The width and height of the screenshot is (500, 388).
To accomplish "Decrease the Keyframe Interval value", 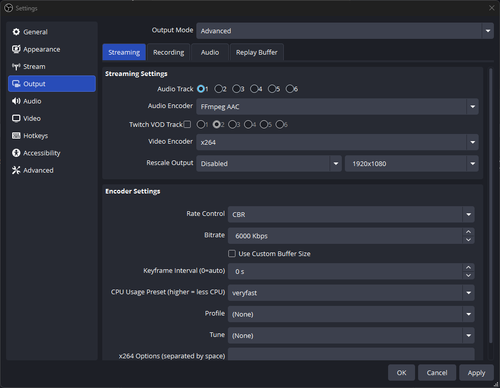I will pos(468,276).
